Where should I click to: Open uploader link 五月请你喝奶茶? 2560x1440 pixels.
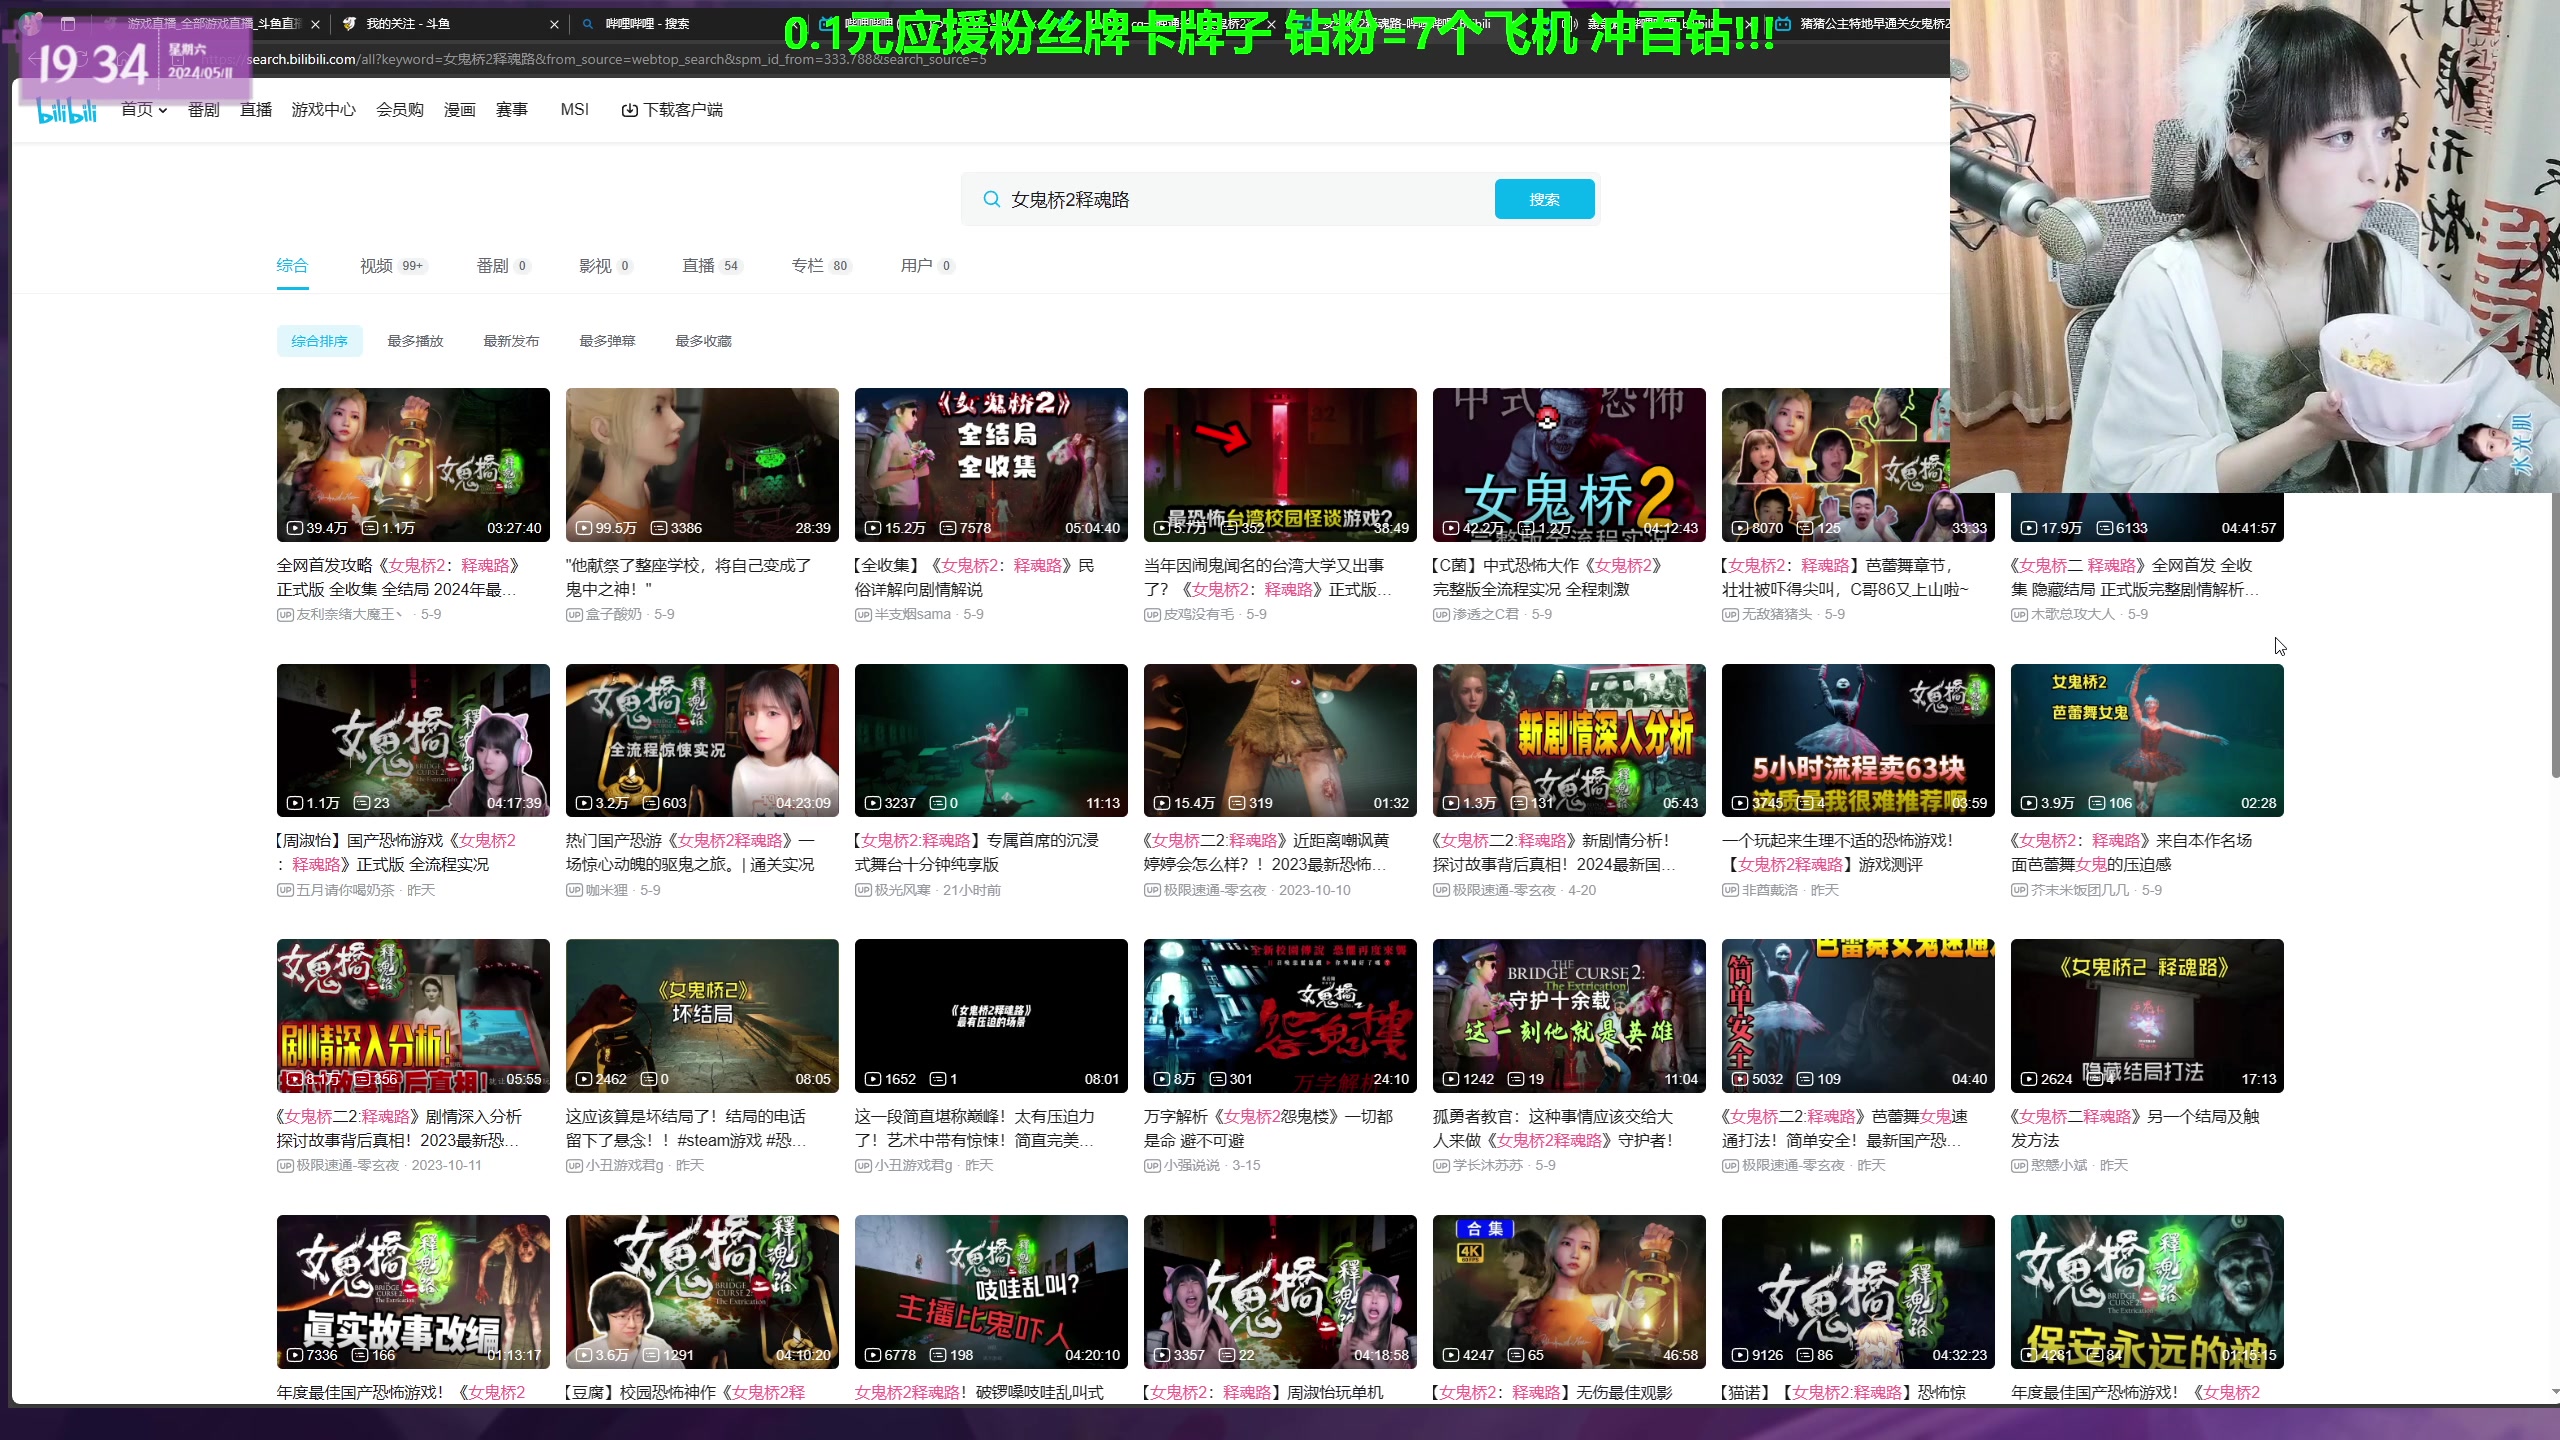point(345,890)
